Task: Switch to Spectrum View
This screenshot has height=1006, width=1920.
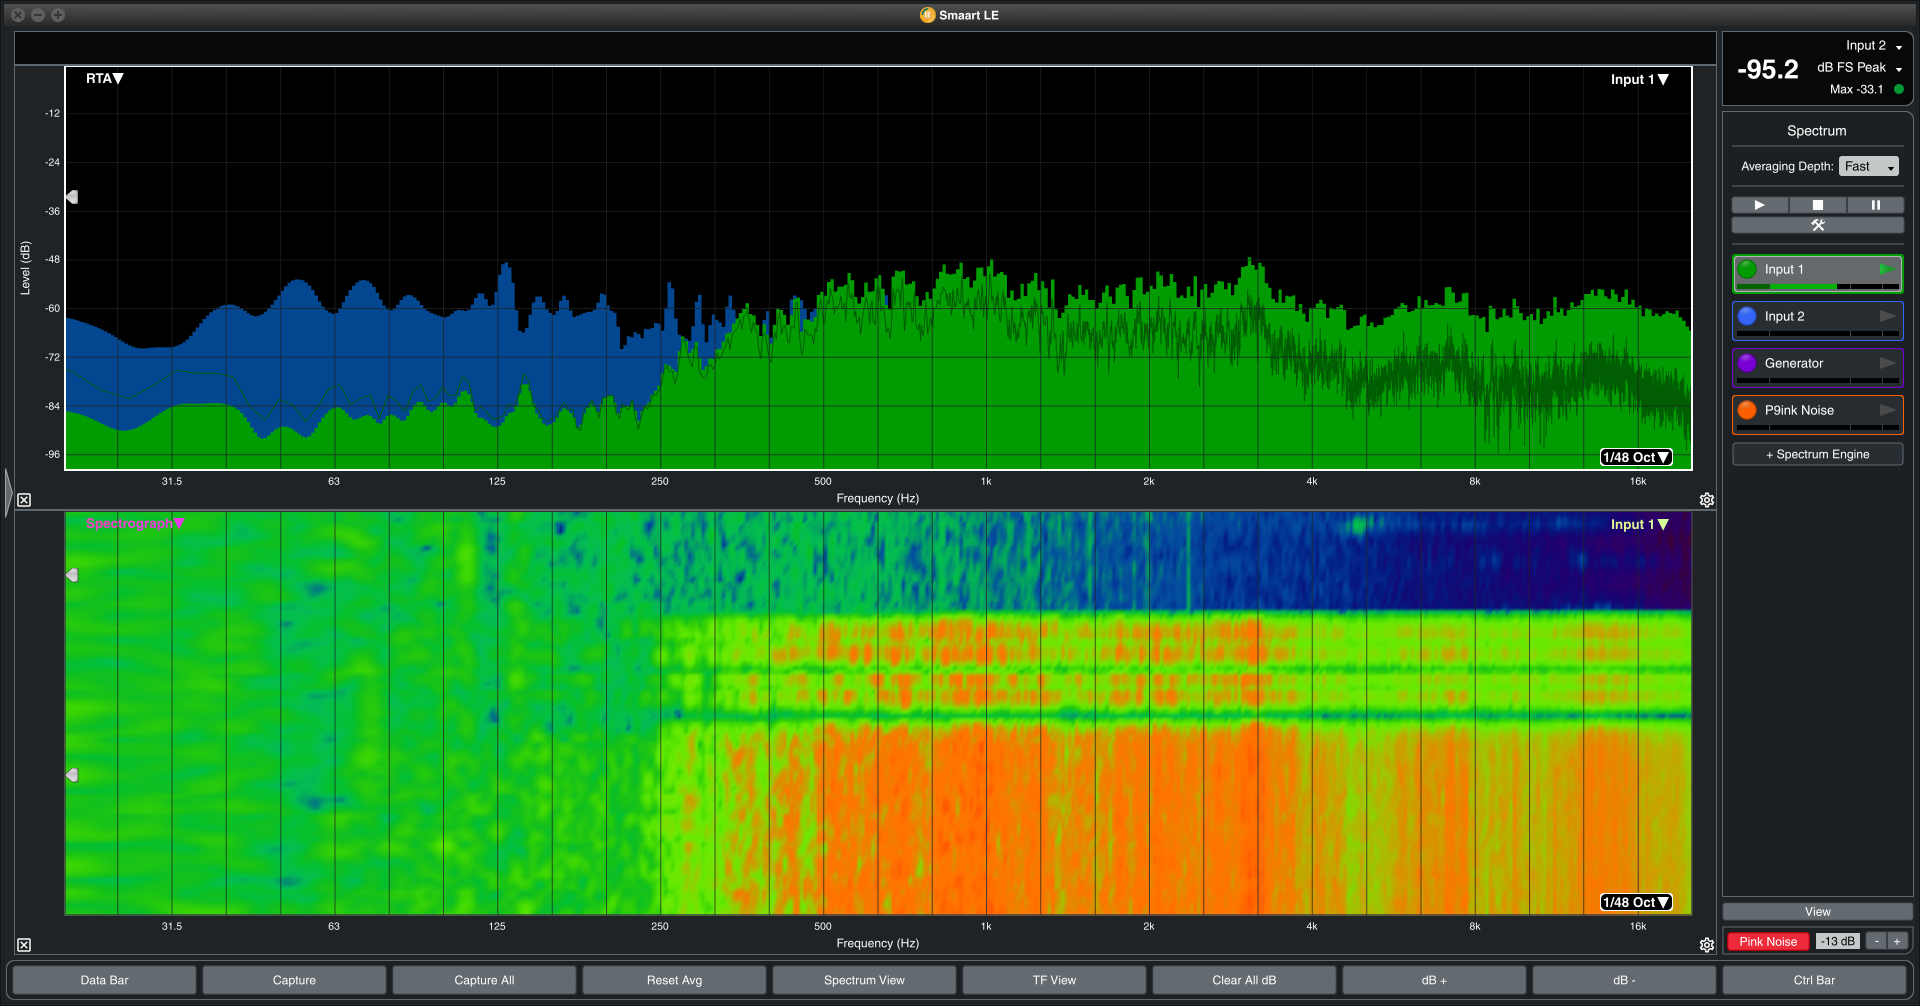Action: click(x=864, y=980)
